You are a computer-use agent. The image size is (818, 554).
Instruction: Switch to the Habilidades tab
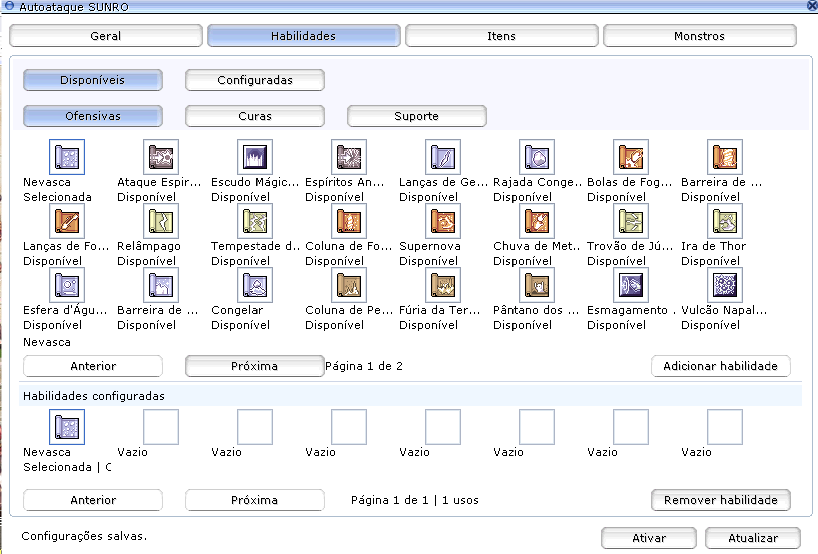pyautogui.click(x=304, y=36)
